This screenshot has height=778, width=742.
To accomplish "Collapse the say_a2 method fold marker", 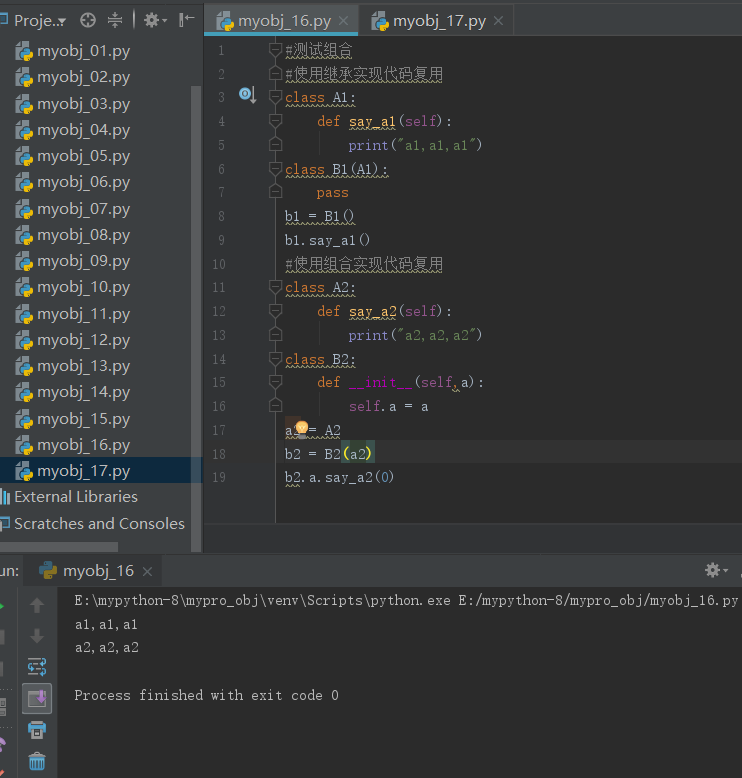I will (275, 311).
